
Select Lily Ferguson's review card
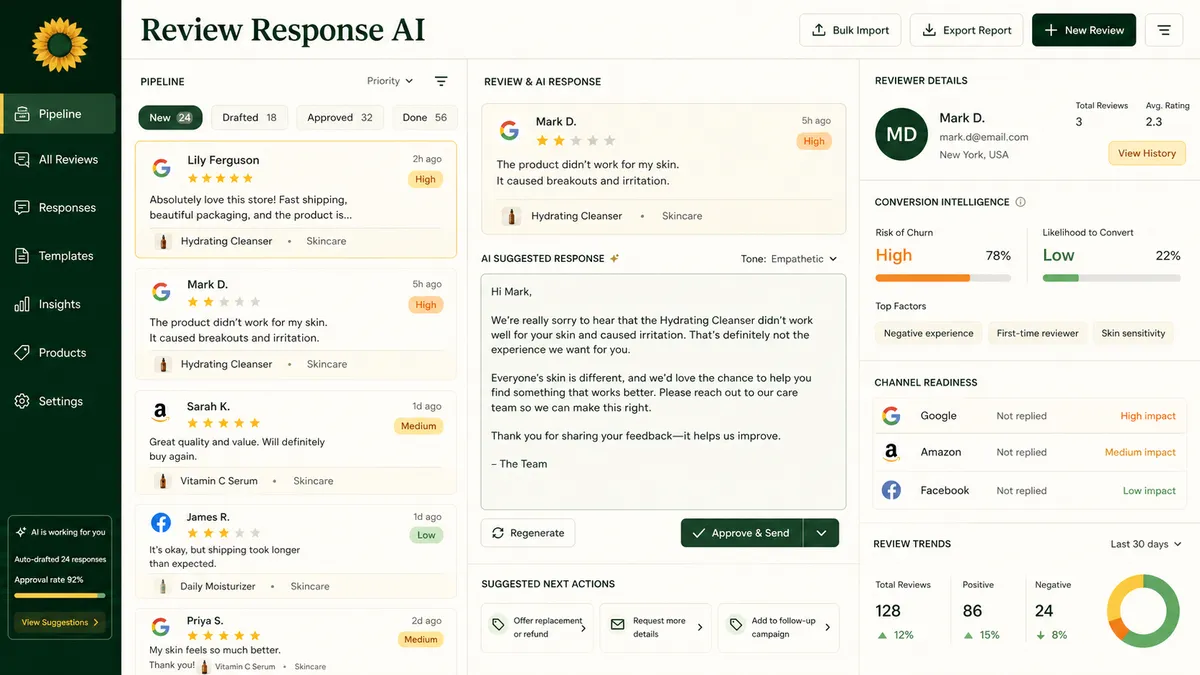click(296, 199)
